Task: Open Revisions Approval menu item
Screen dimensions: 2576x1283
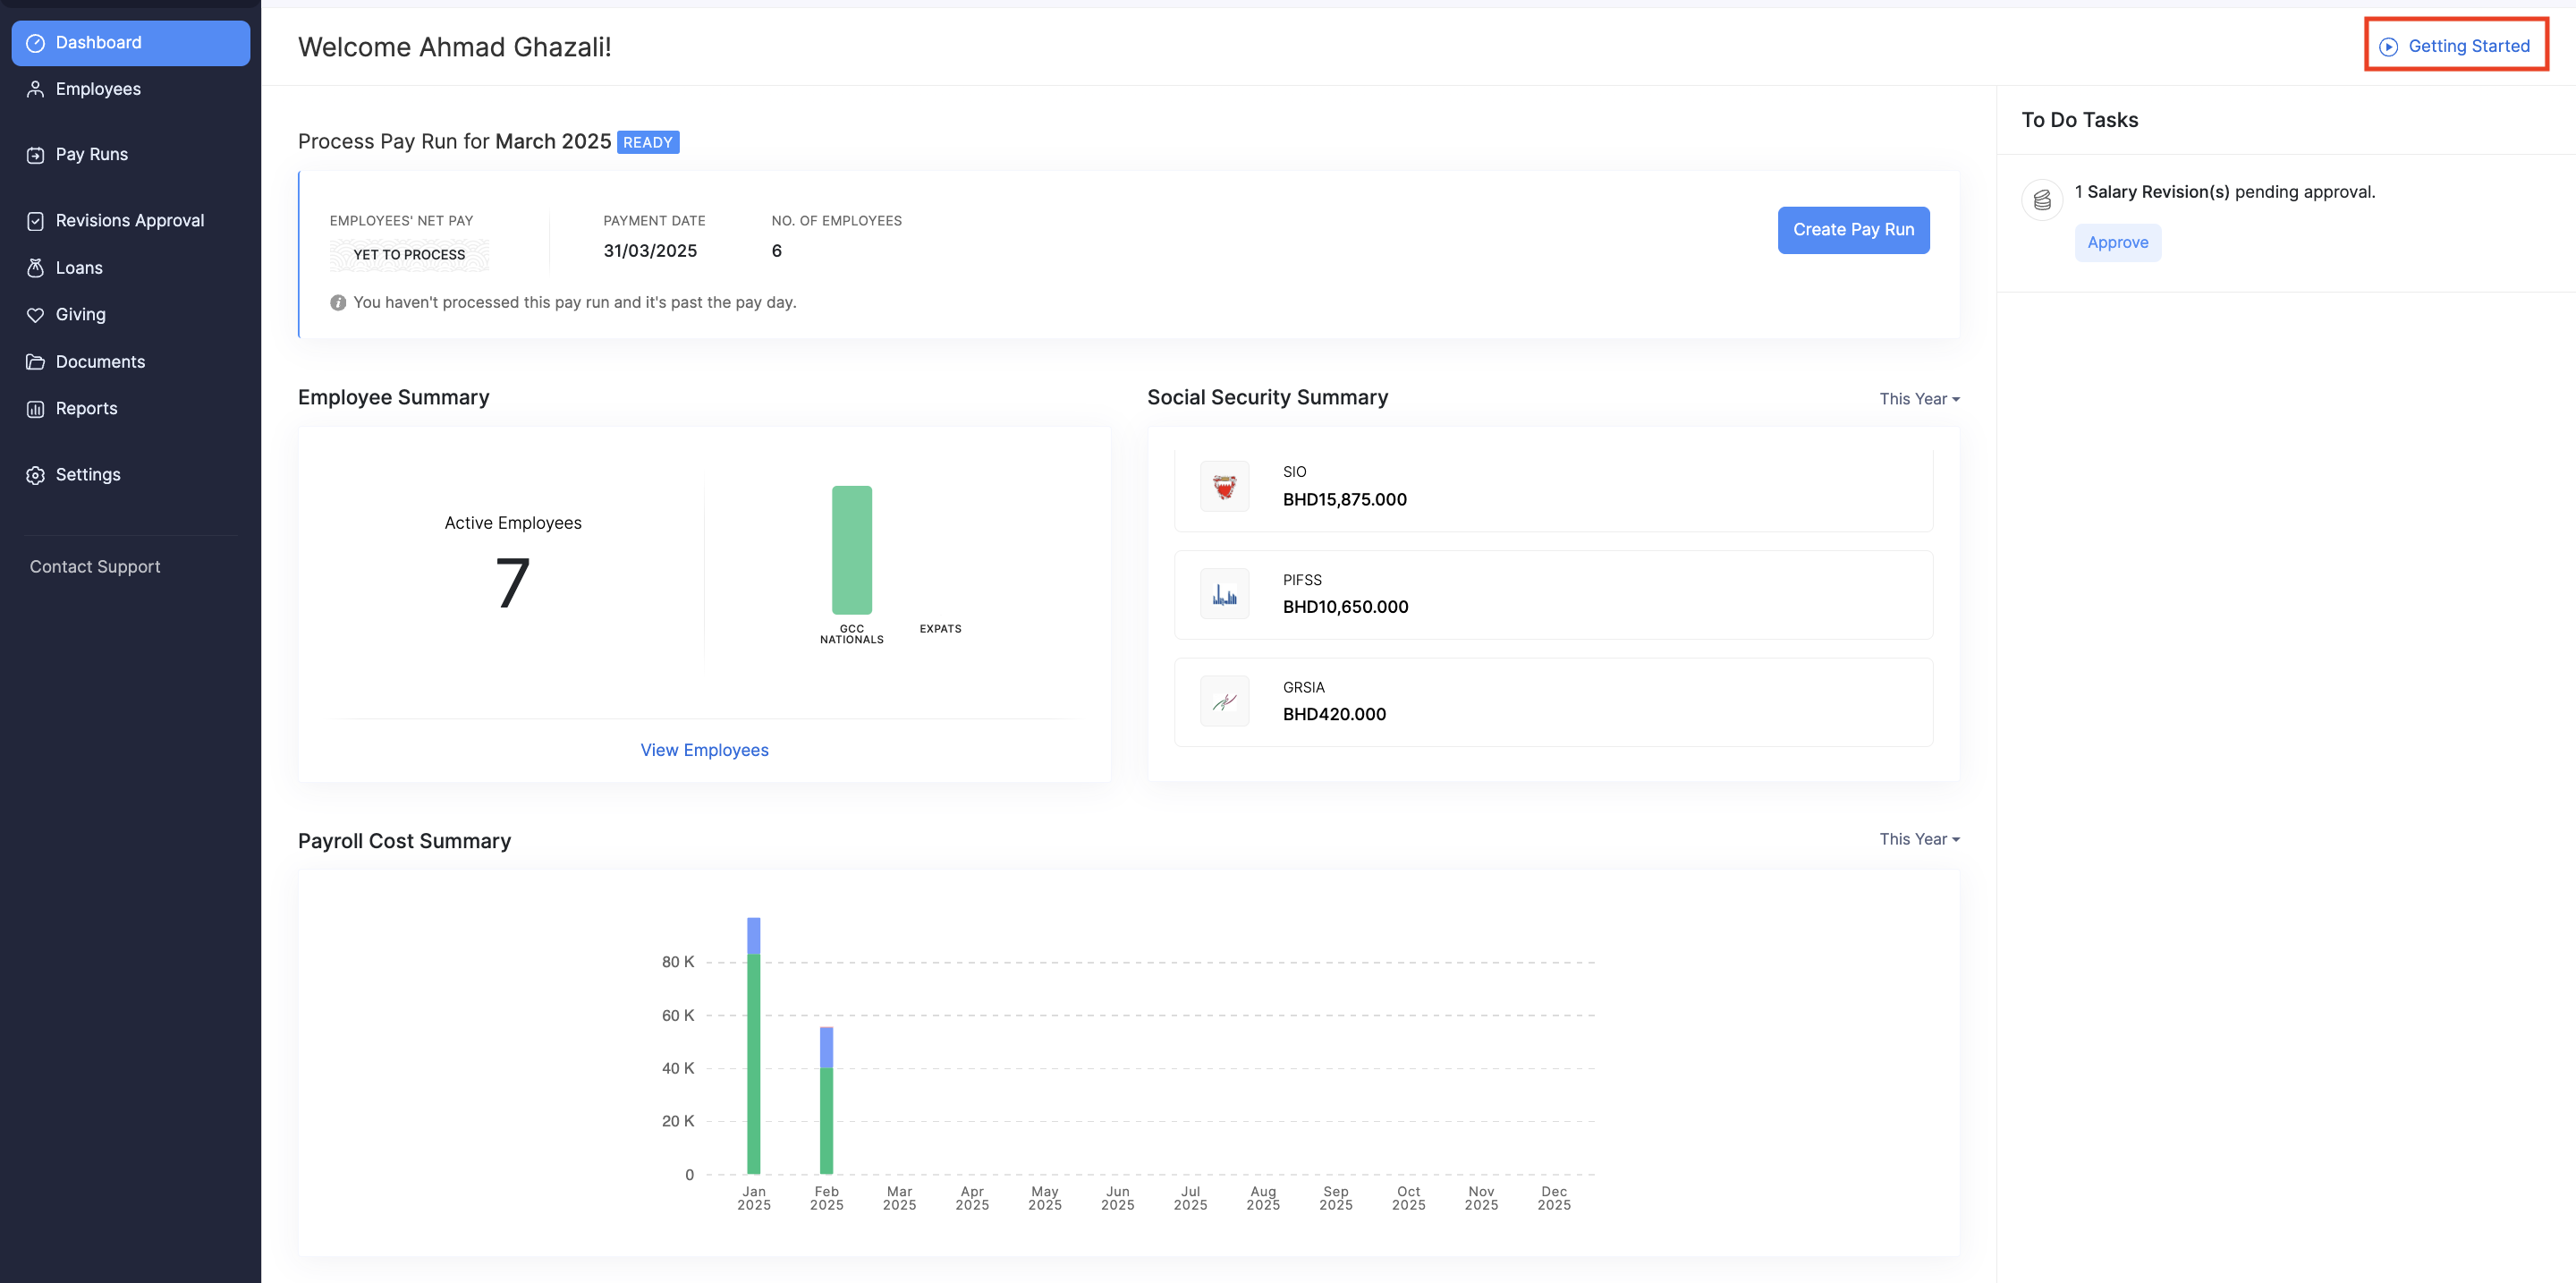Action: 129,221
